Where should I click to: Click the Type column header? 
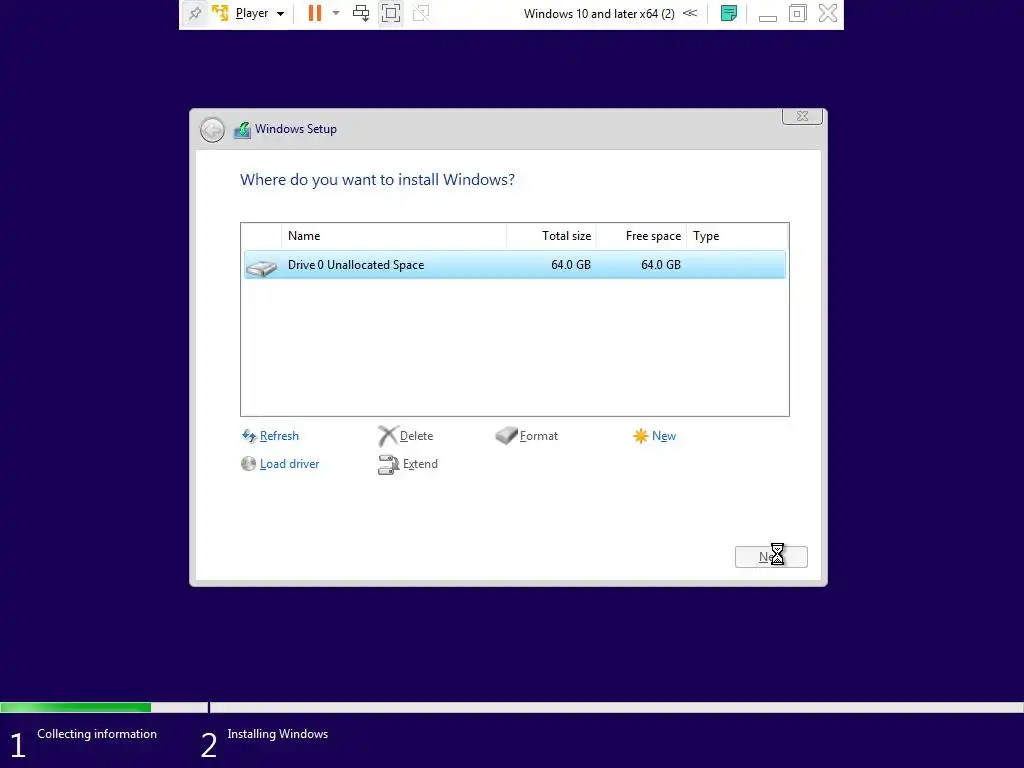(737, 236)
